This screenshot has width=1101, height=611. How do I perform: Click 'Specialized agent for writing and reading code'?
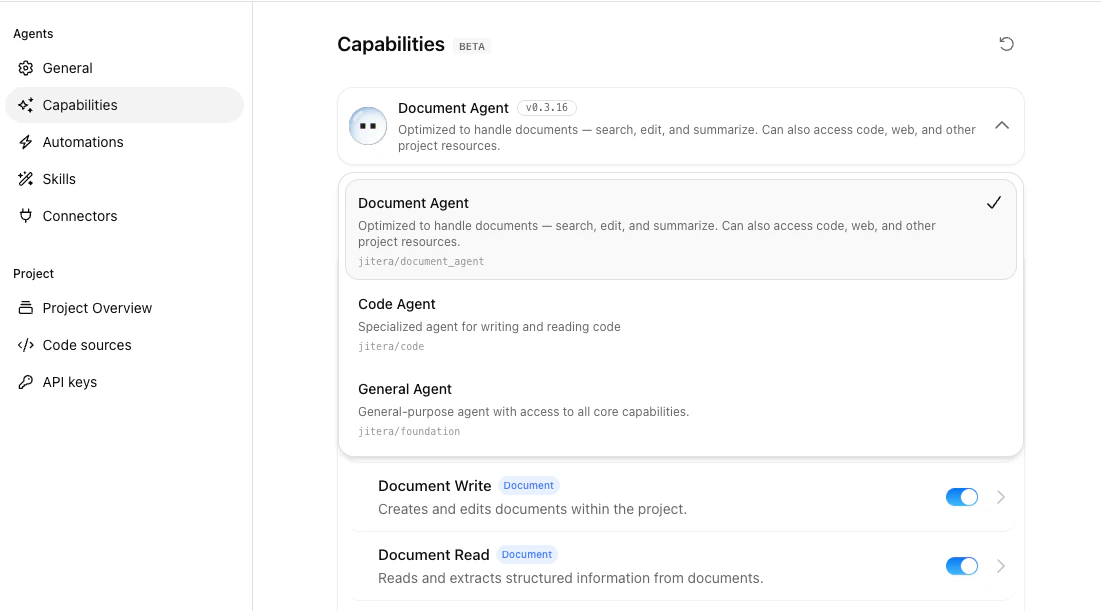pyautogui.click(x=489, y=327)
